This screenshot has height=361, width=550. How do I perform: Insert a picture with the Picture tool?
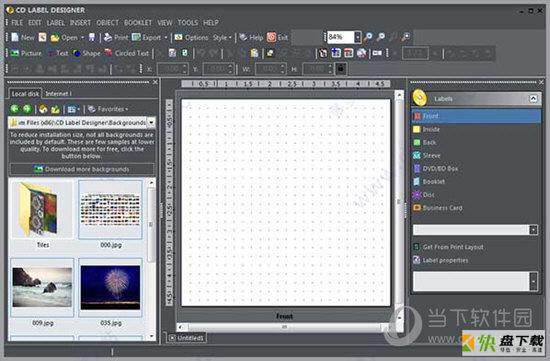(26, 53)
